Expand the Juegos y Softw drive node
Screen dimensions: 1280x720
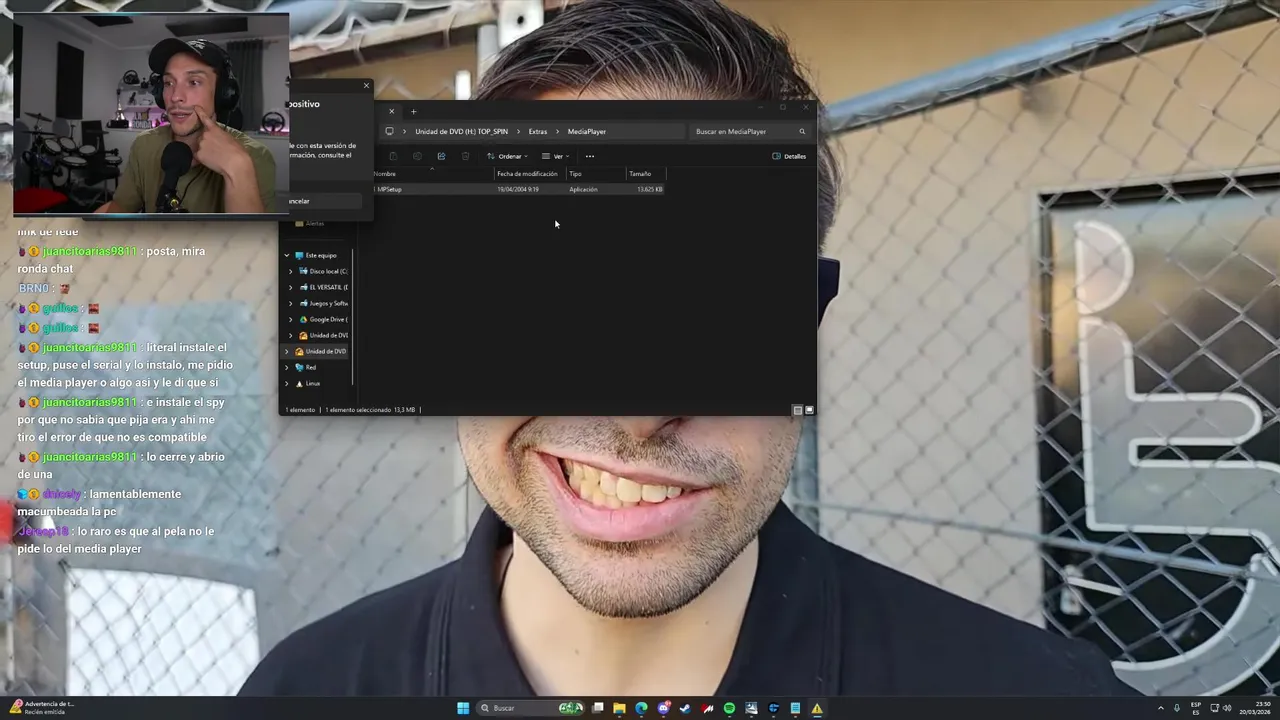pyautogui.click(x=291, y=303)
